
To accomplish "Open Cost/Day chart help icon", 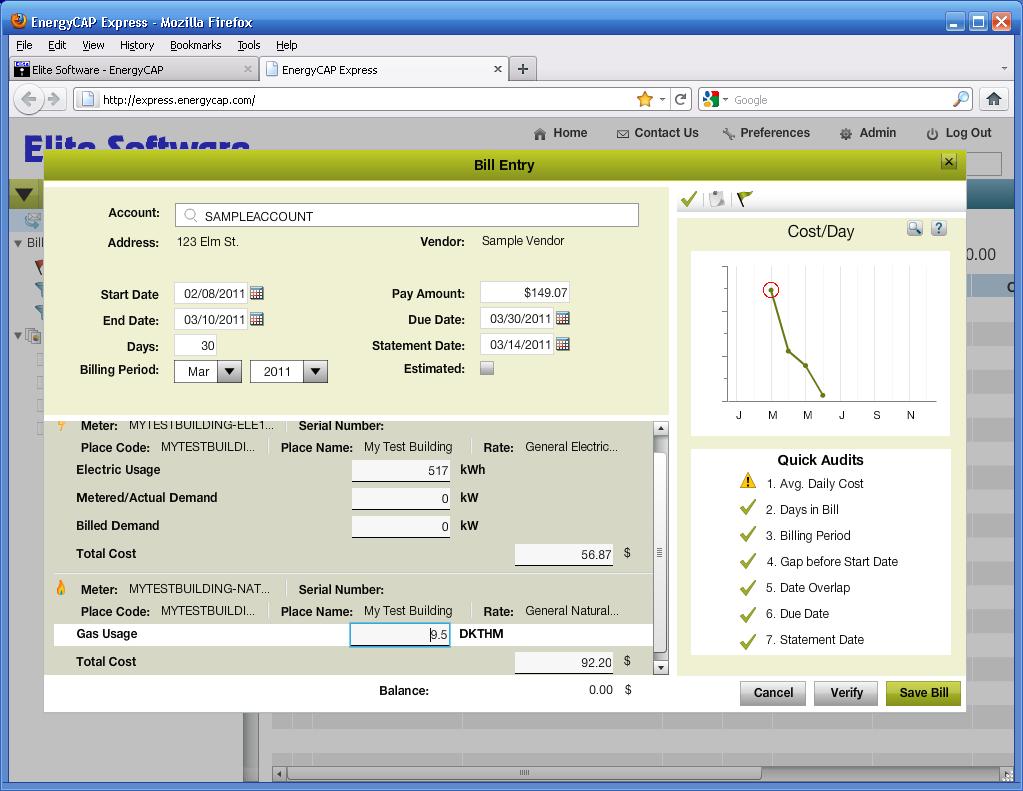I will (x=938, y=228).
